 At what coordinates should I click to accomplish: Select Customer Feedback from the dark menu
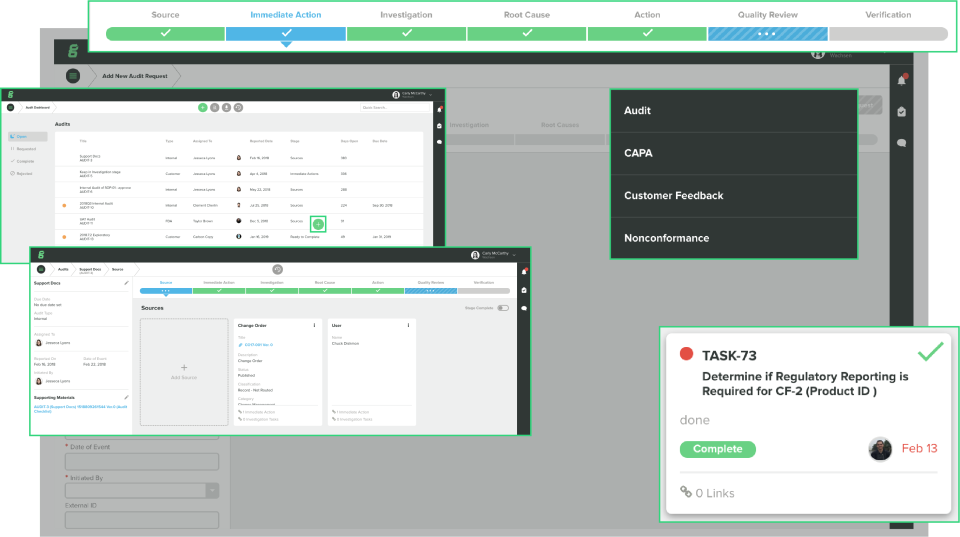(x=734, y=196)
